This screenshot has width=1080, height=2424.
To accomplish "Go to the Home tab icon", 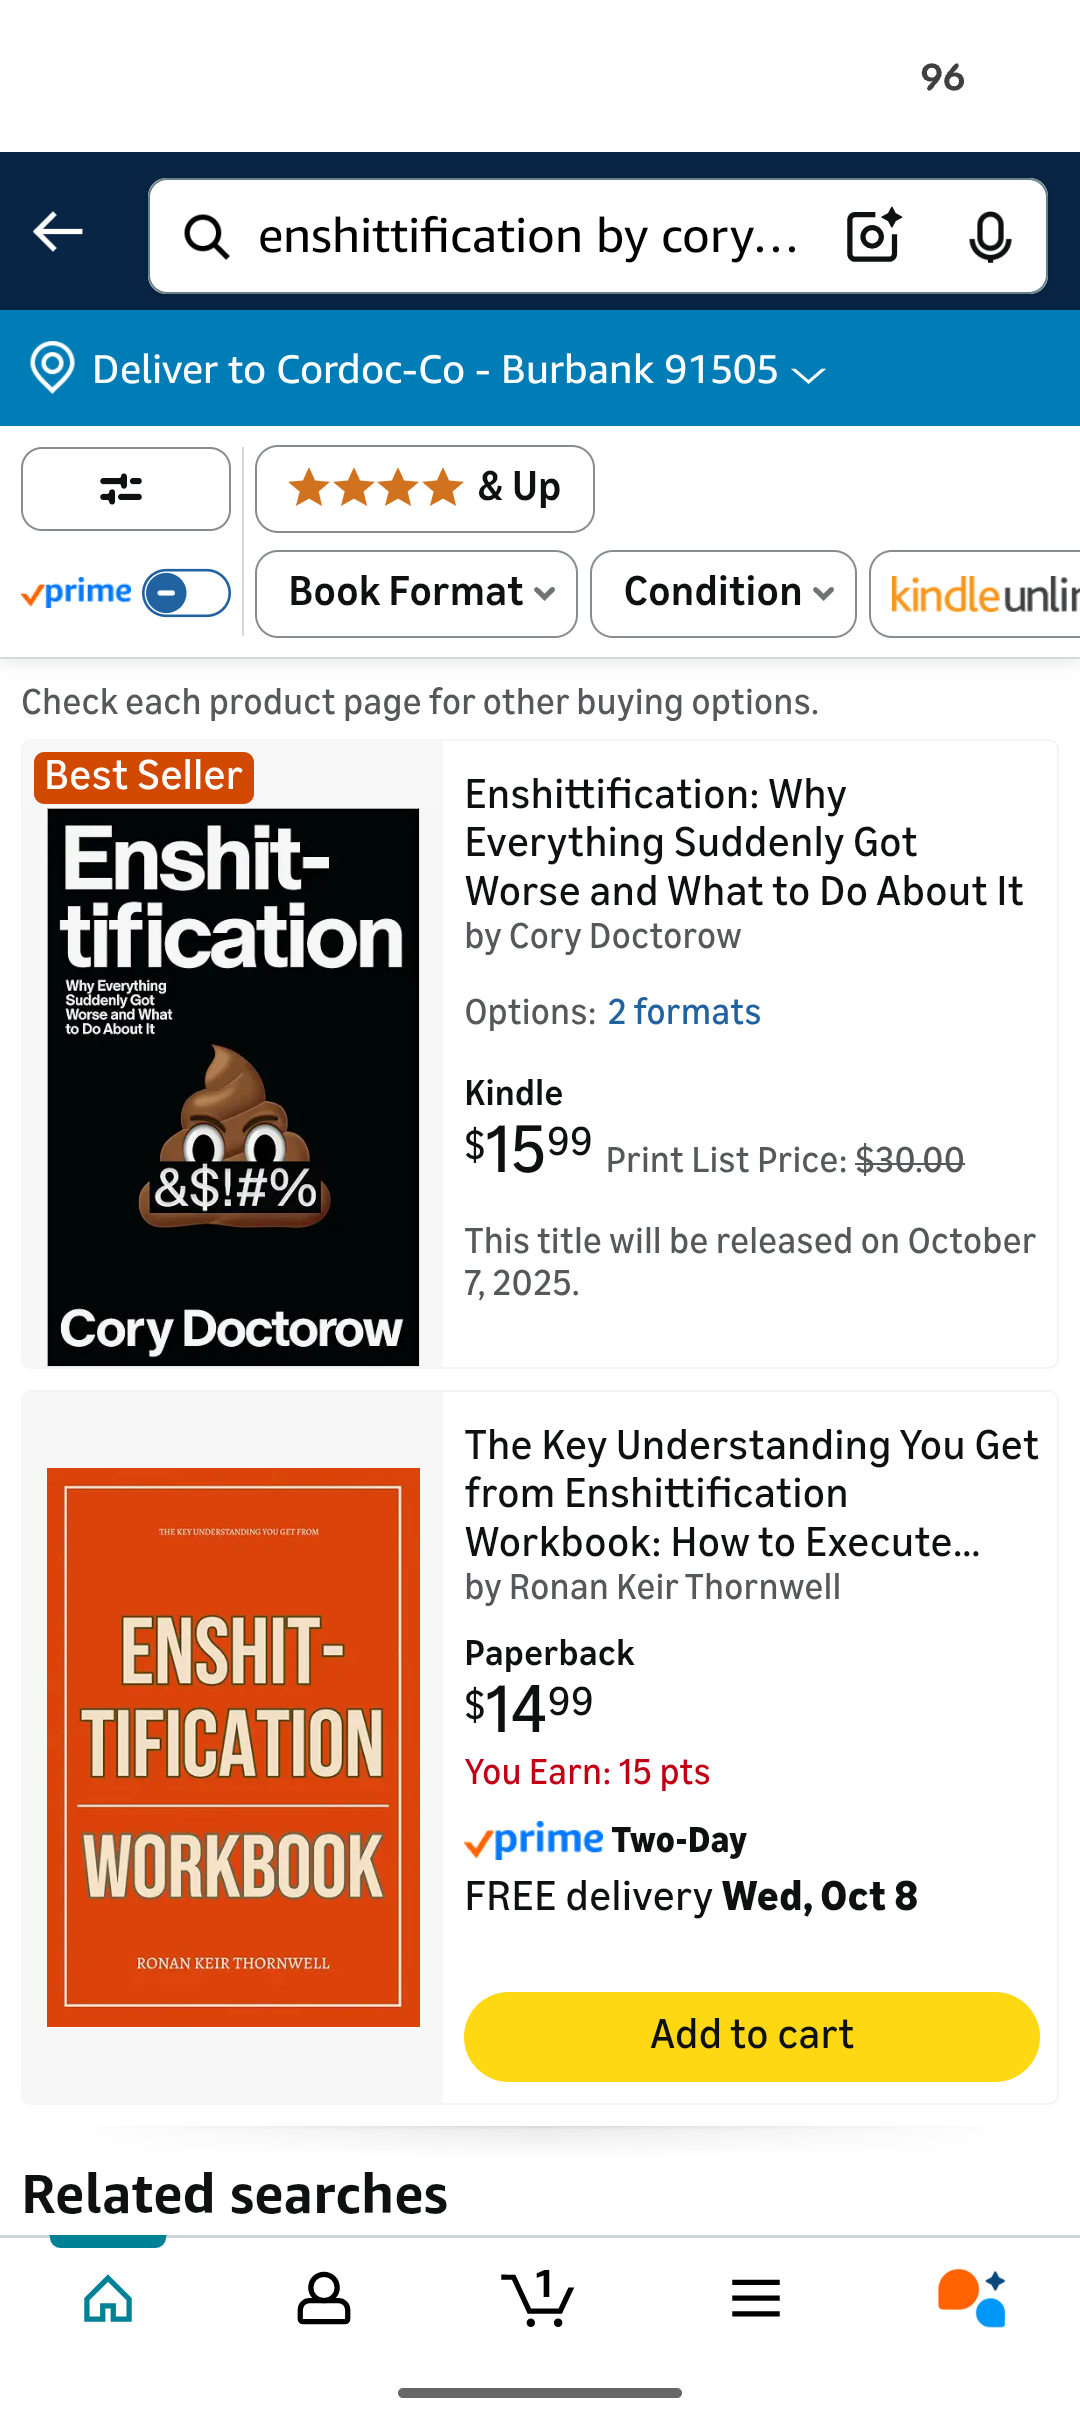I will coord(108,2298).
